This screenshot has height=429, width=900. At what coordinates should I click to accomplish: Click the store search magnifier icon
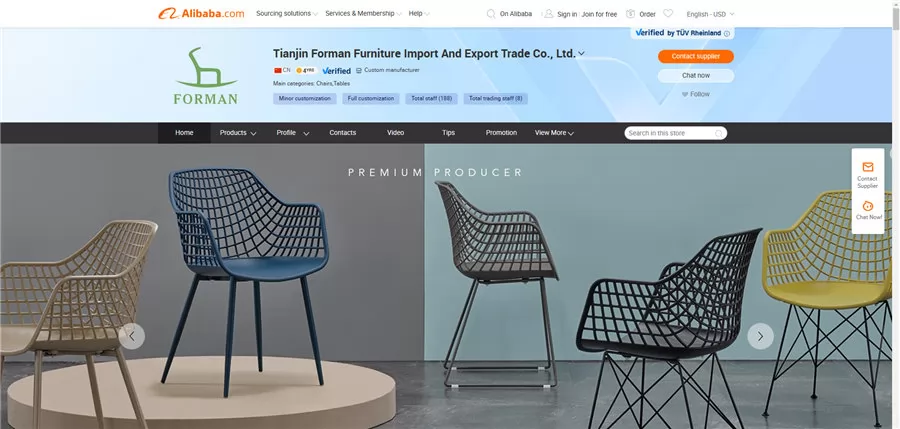click(719, 133)
